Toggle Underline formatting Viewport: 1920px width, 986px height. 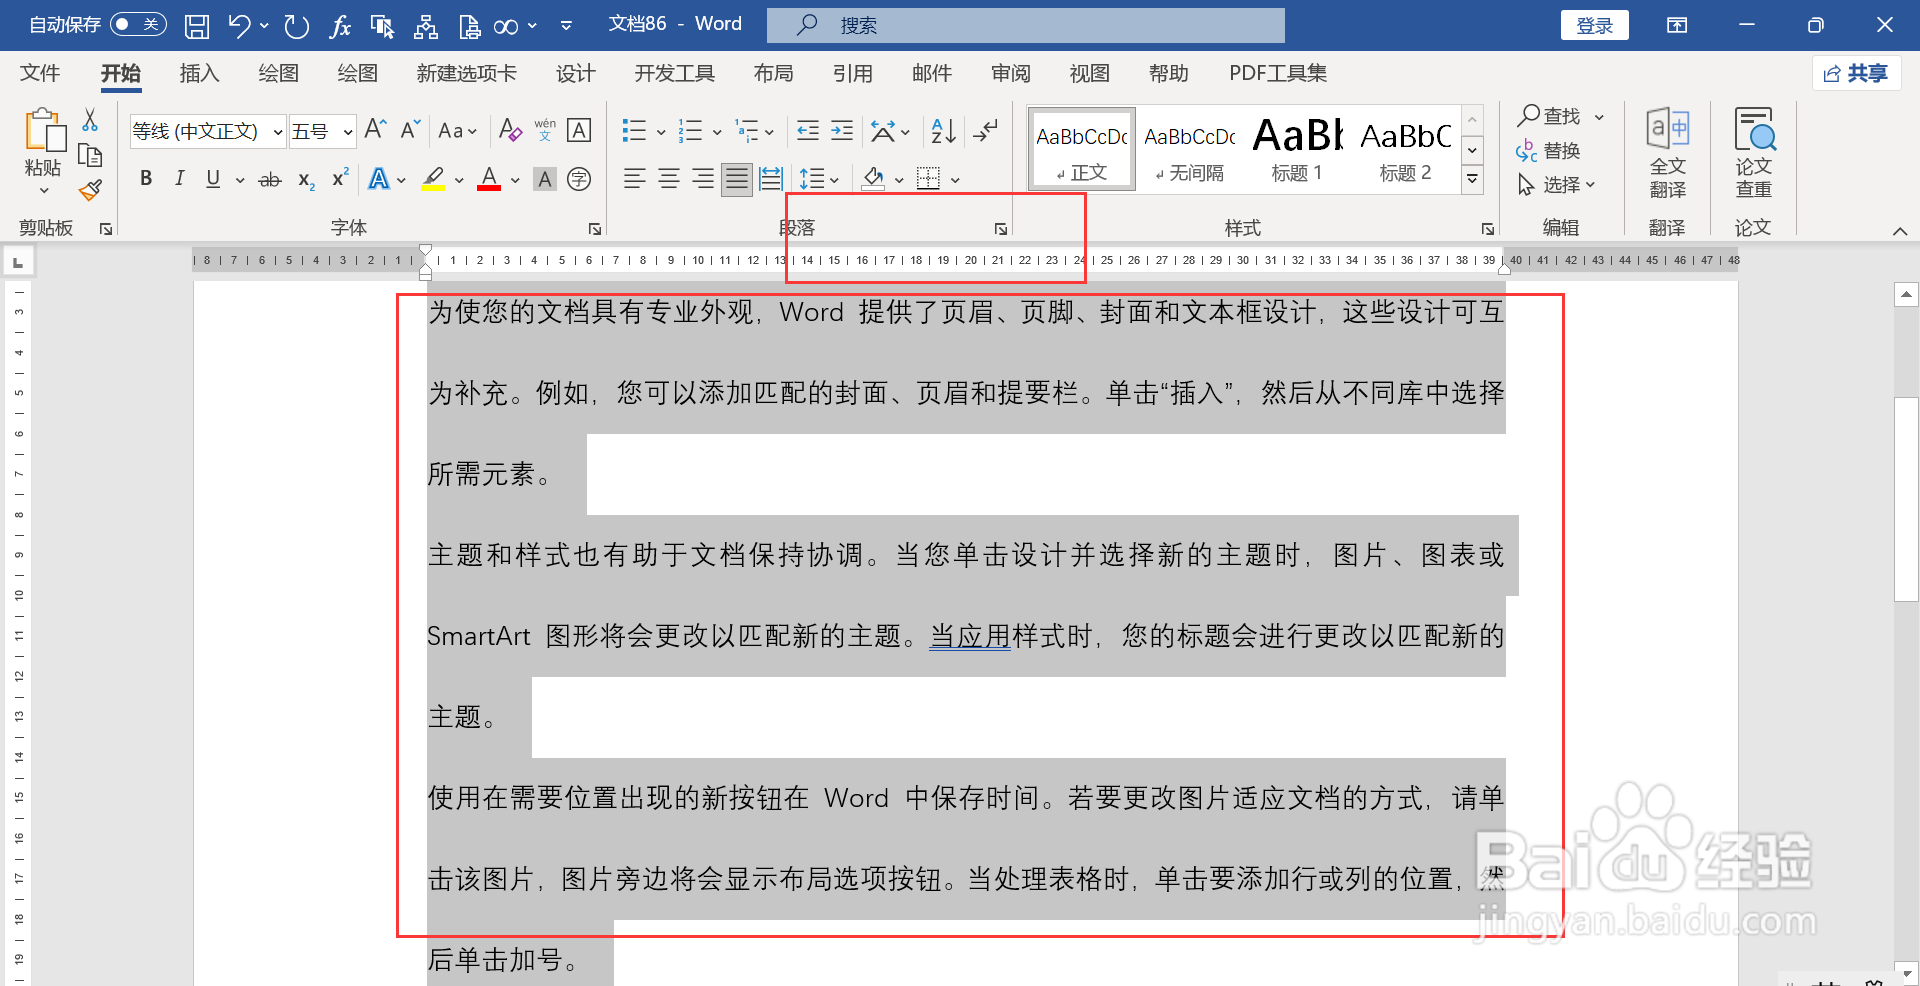213,179
